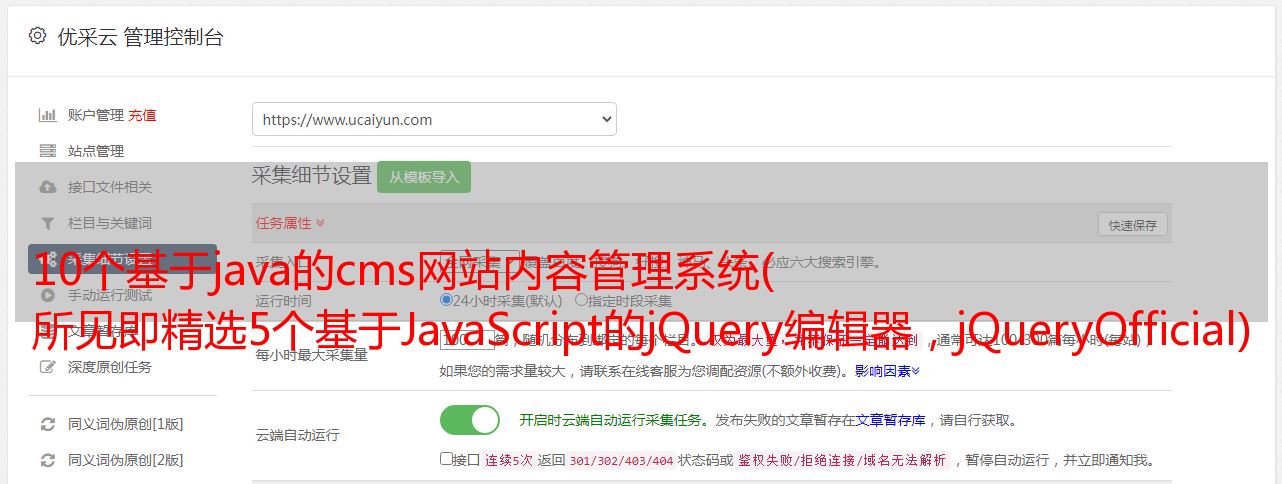Click the play icon for 手动运行测试

pyautogui.click(x=47, y=295)
